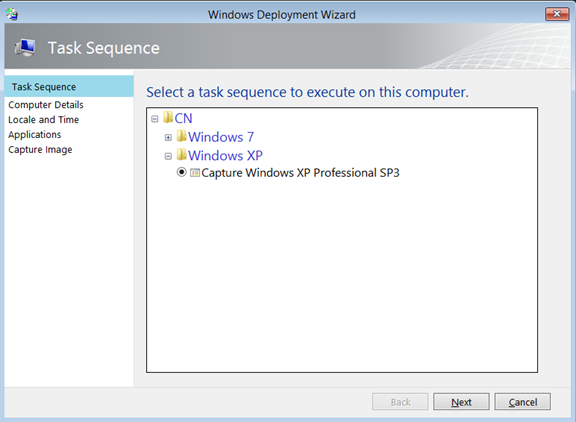Collapse the Windows XP tree node
Viewport: 576px width, 422px height.
pyautogui.click(x=168, y=156)
